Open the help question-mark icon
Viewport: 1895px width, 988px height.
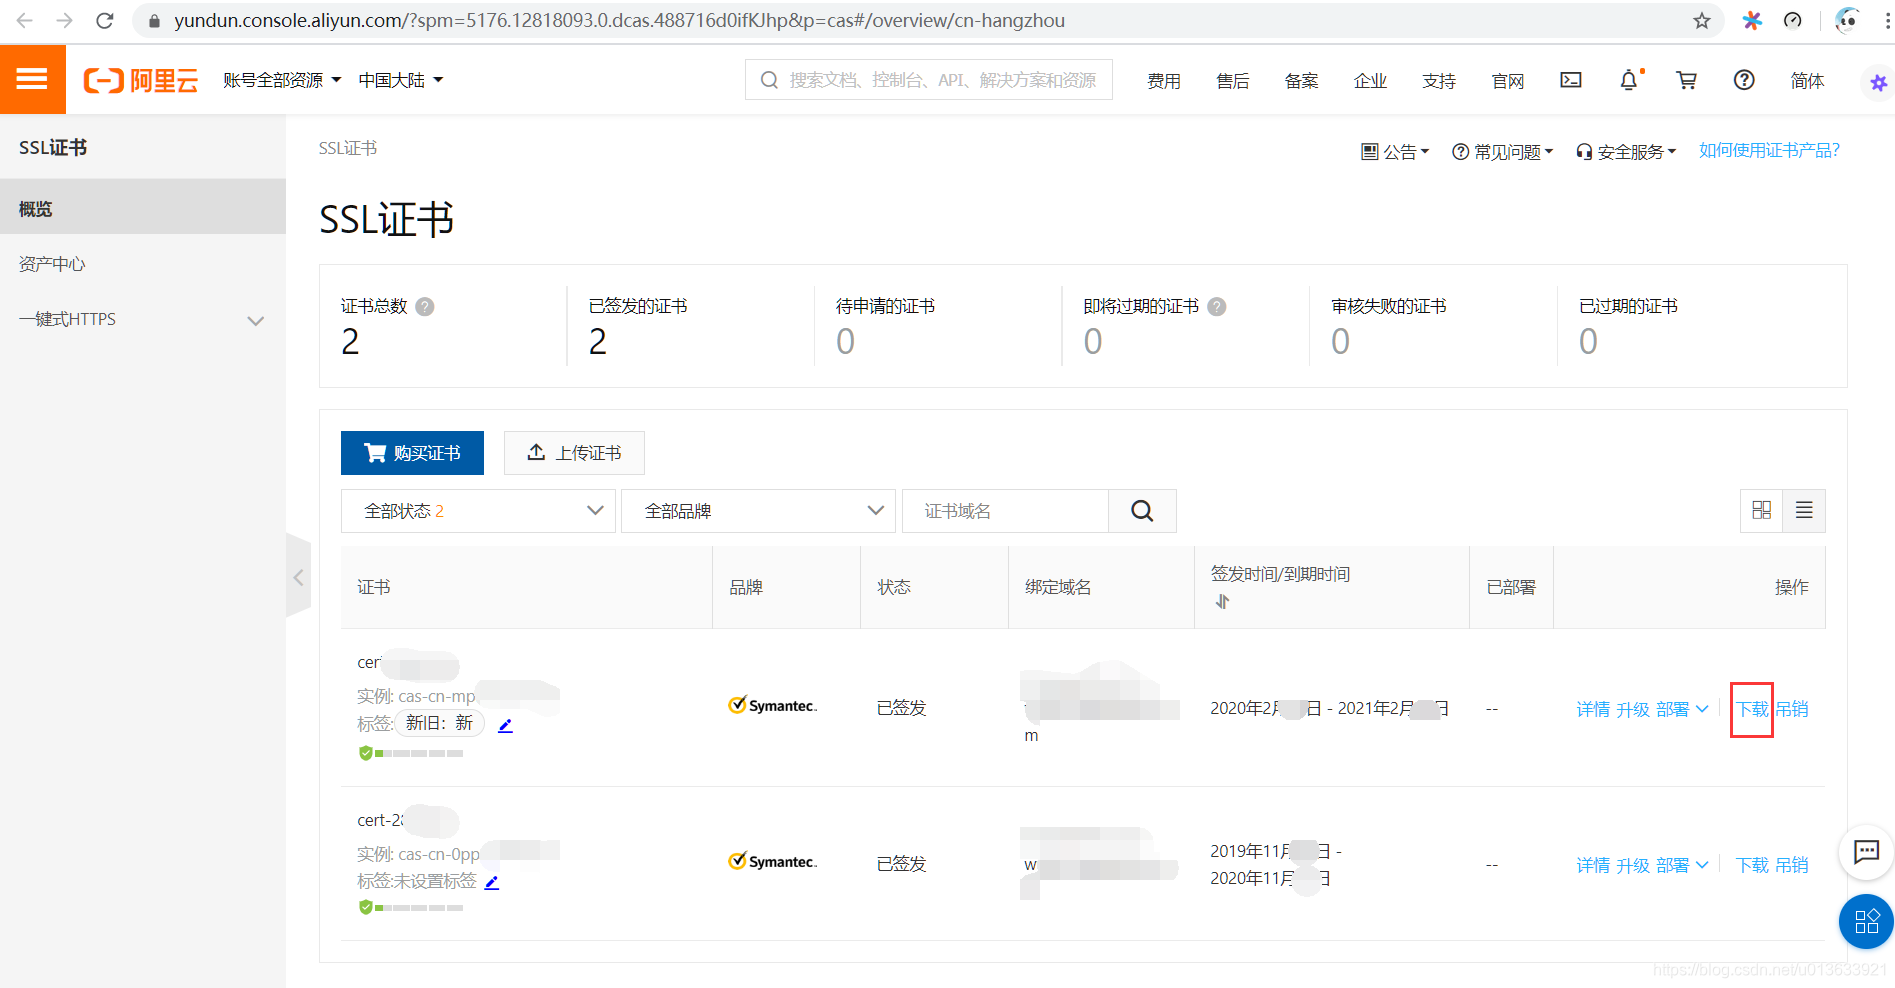click(x=1744, y=80)
